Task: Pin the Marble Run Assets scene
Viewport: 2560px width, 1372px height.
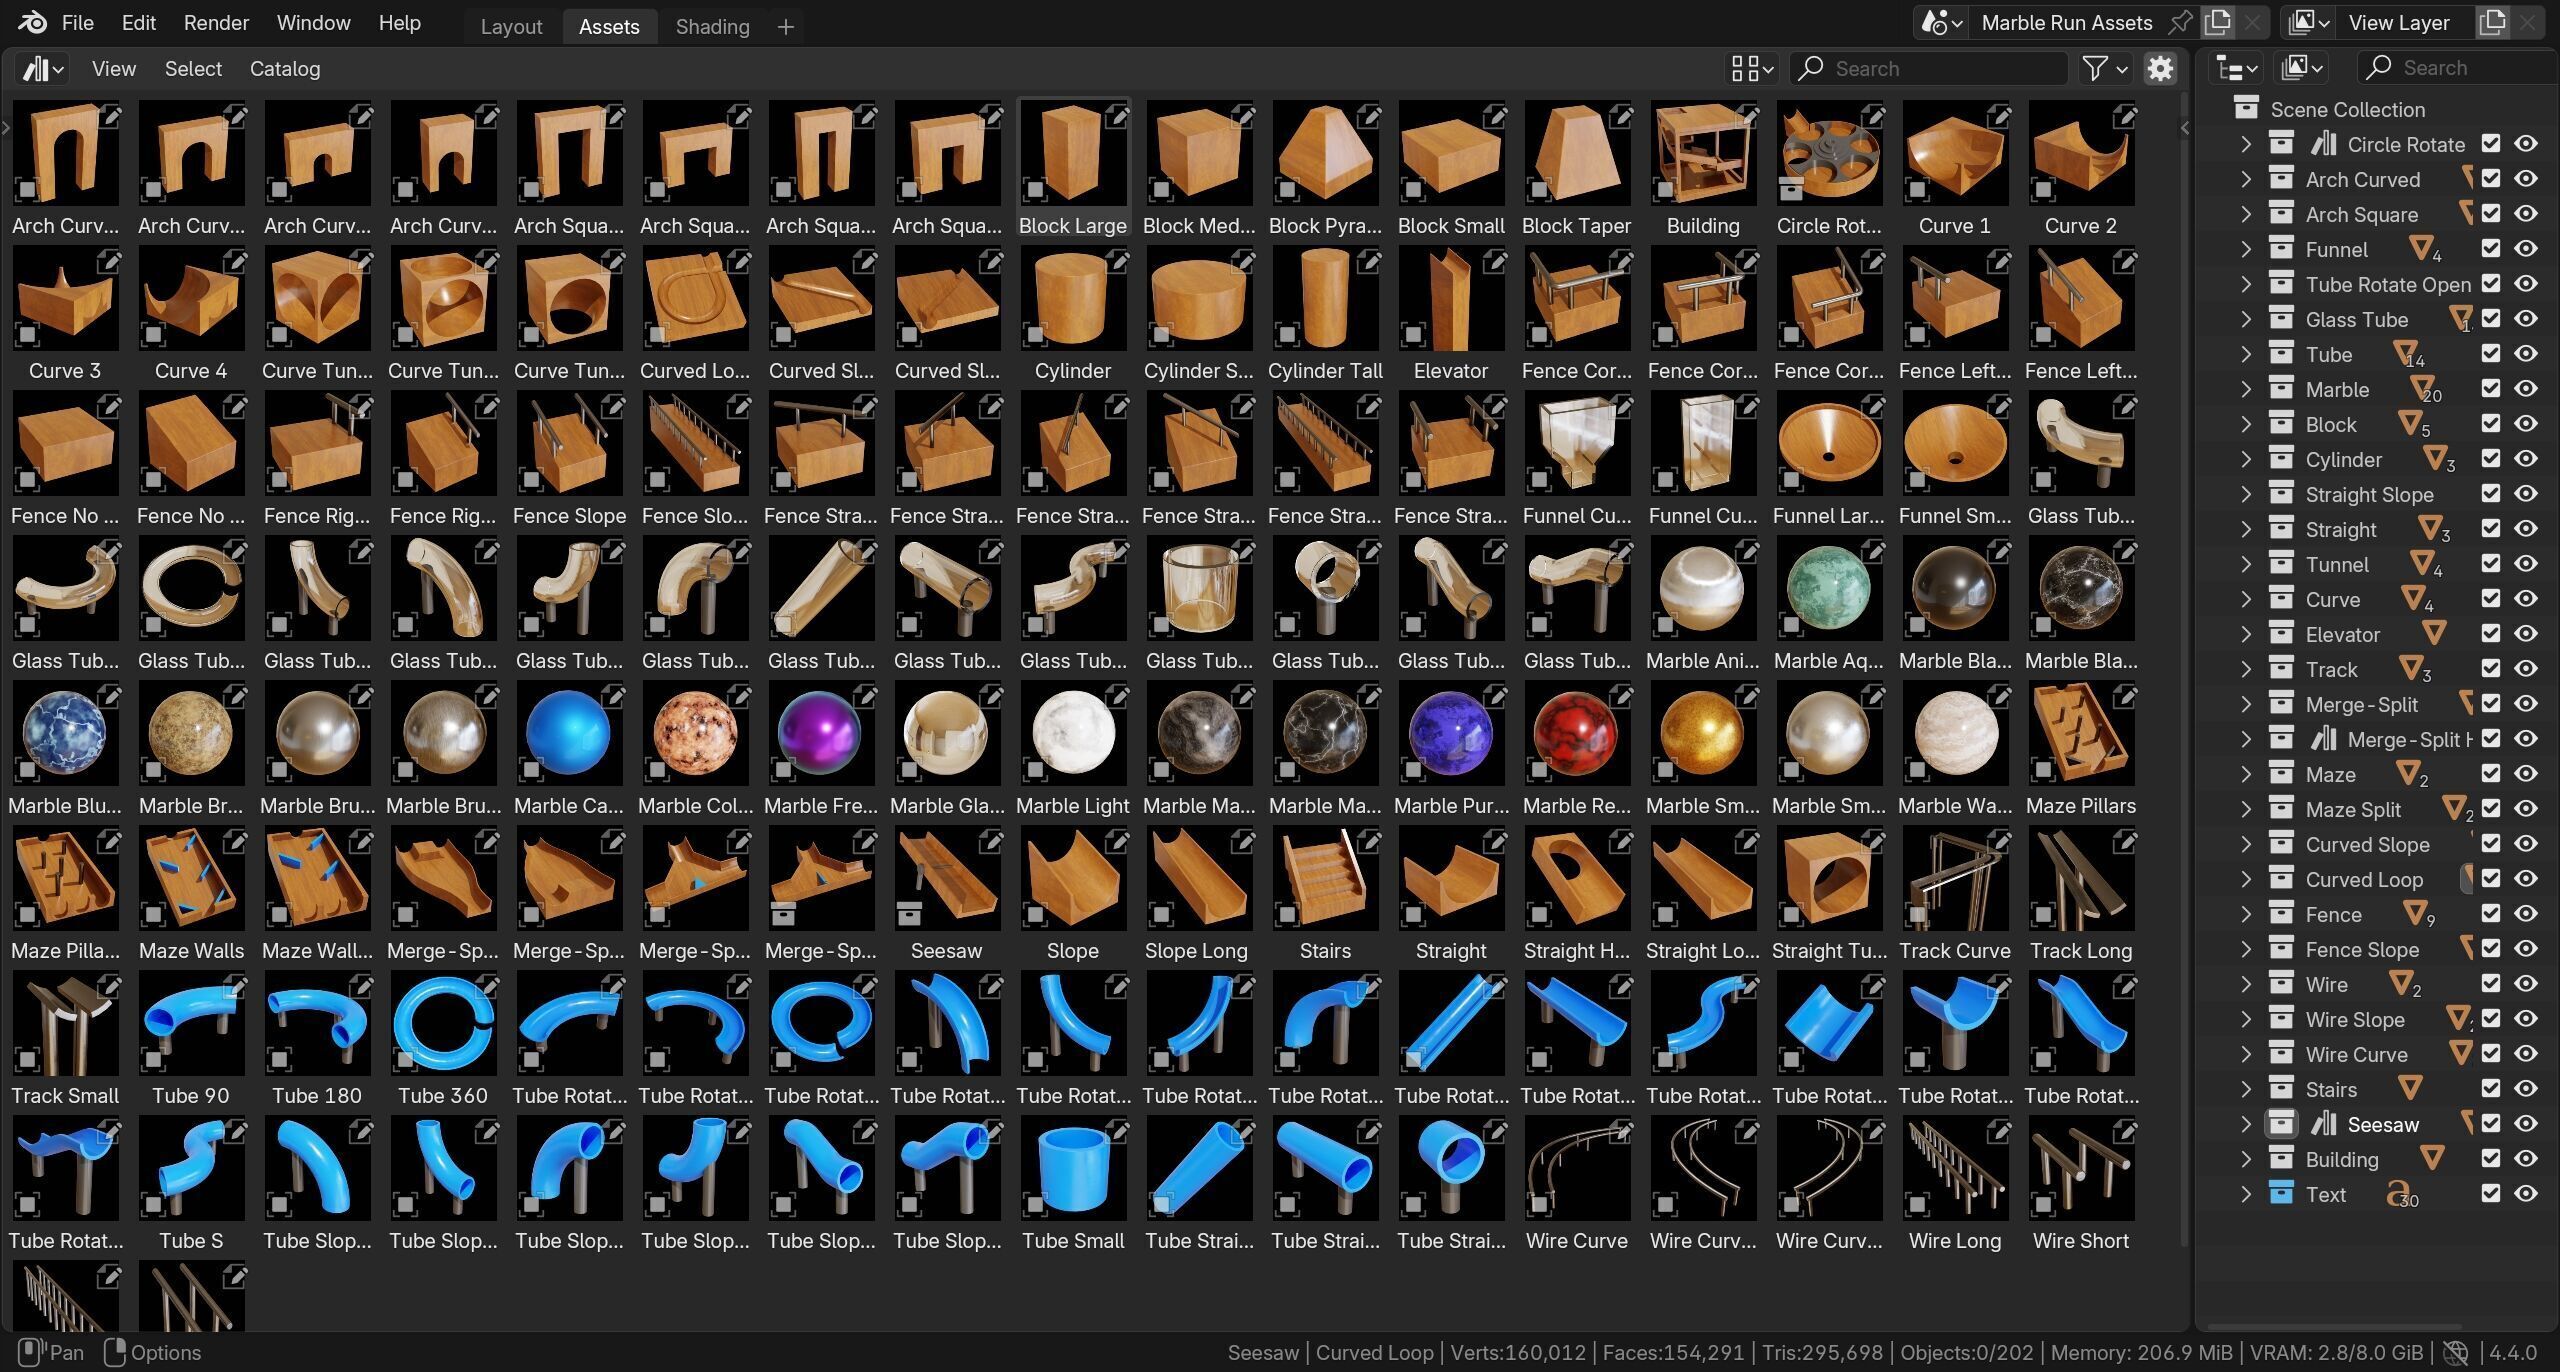Action: click(x=2180, y=22)
